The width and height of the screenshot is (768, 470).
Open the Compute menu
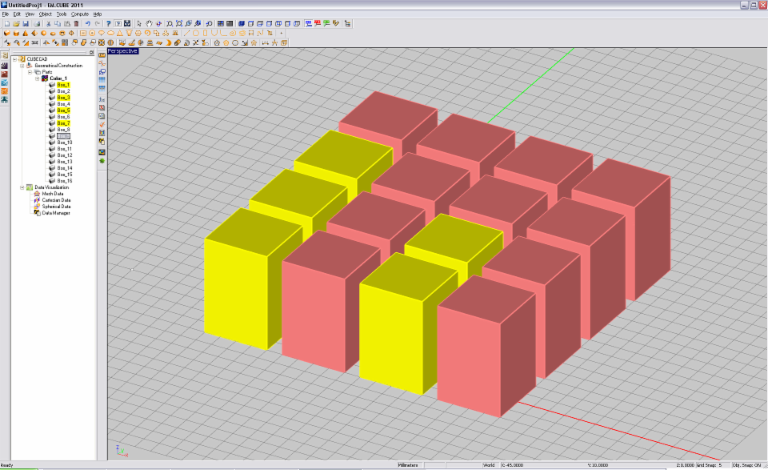coord(79,14)
